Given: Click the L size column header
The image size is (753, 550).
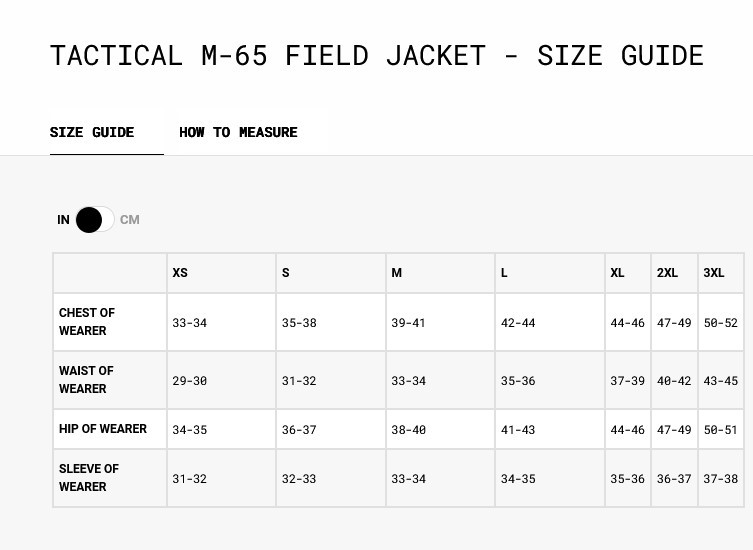Looking at the screenshot, I should coord(504,273).
